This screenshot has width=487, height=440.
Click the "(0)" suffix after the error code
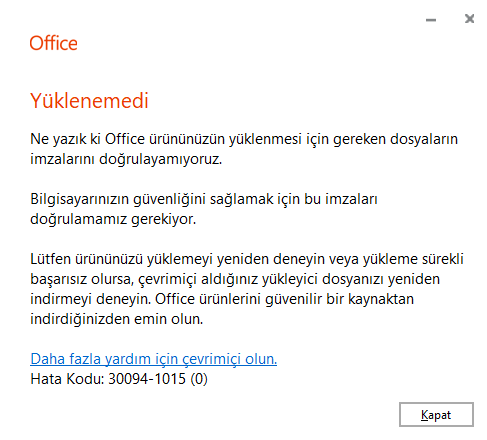click(199, 379)
